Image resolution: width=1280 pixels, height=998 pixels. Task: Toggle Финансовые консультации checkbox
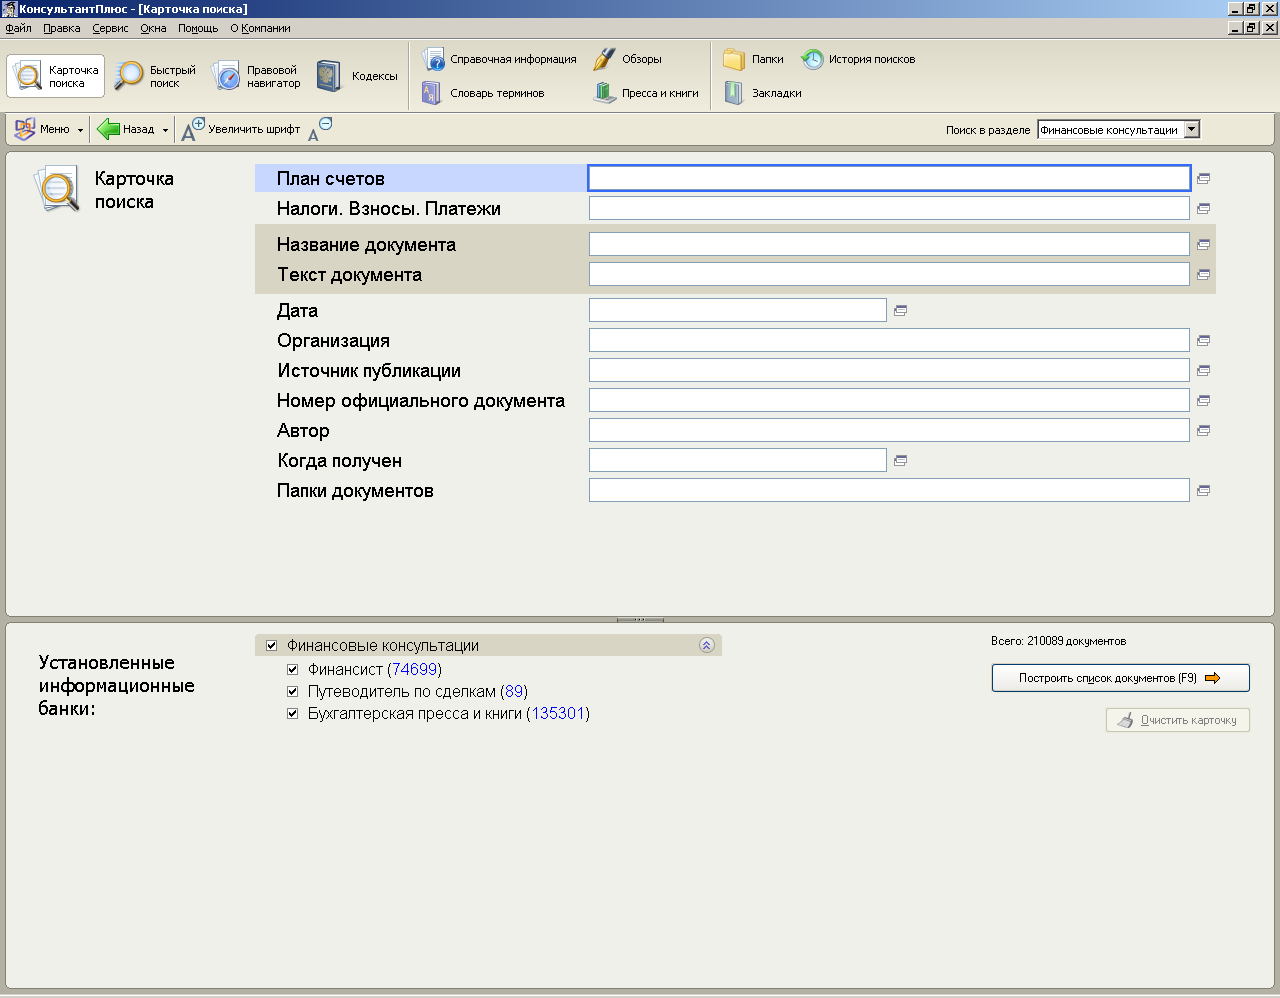pos(271,646)
